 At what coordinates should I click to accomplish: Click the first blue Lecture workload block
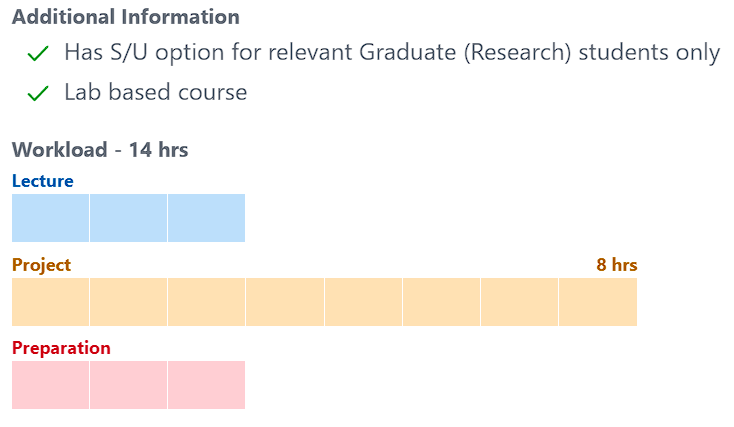[50, 218]
